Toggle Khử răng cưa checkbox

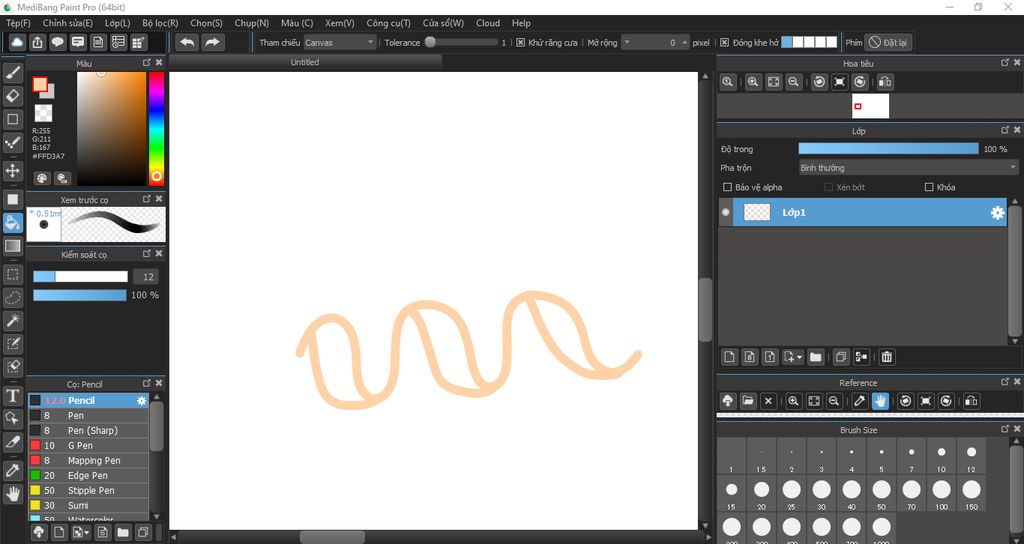tap(520, 42)
